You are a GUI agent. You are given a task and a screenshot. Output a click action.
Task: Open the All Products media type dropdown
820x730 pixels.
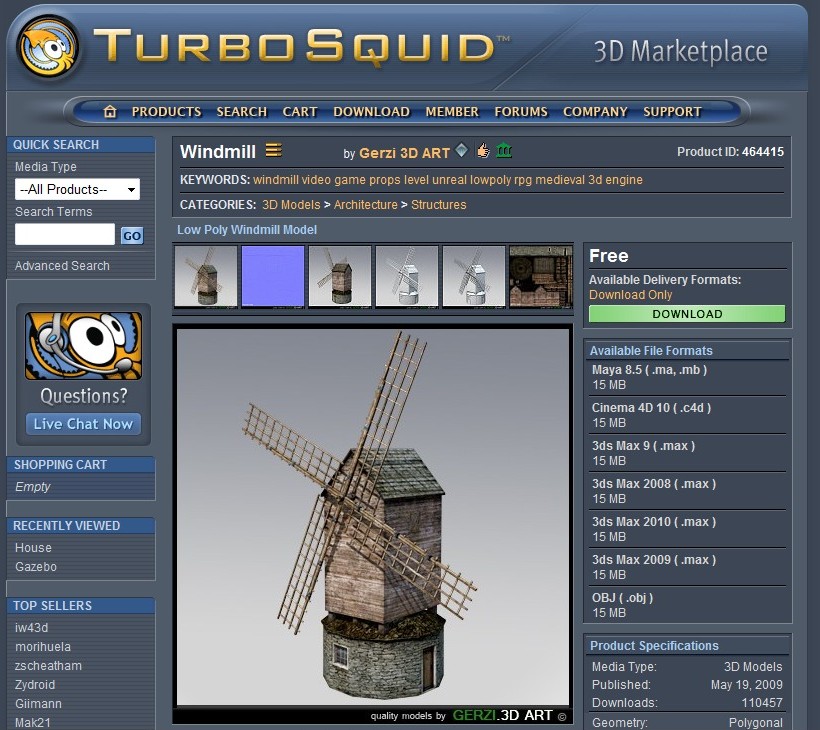(x=77, y=190)
